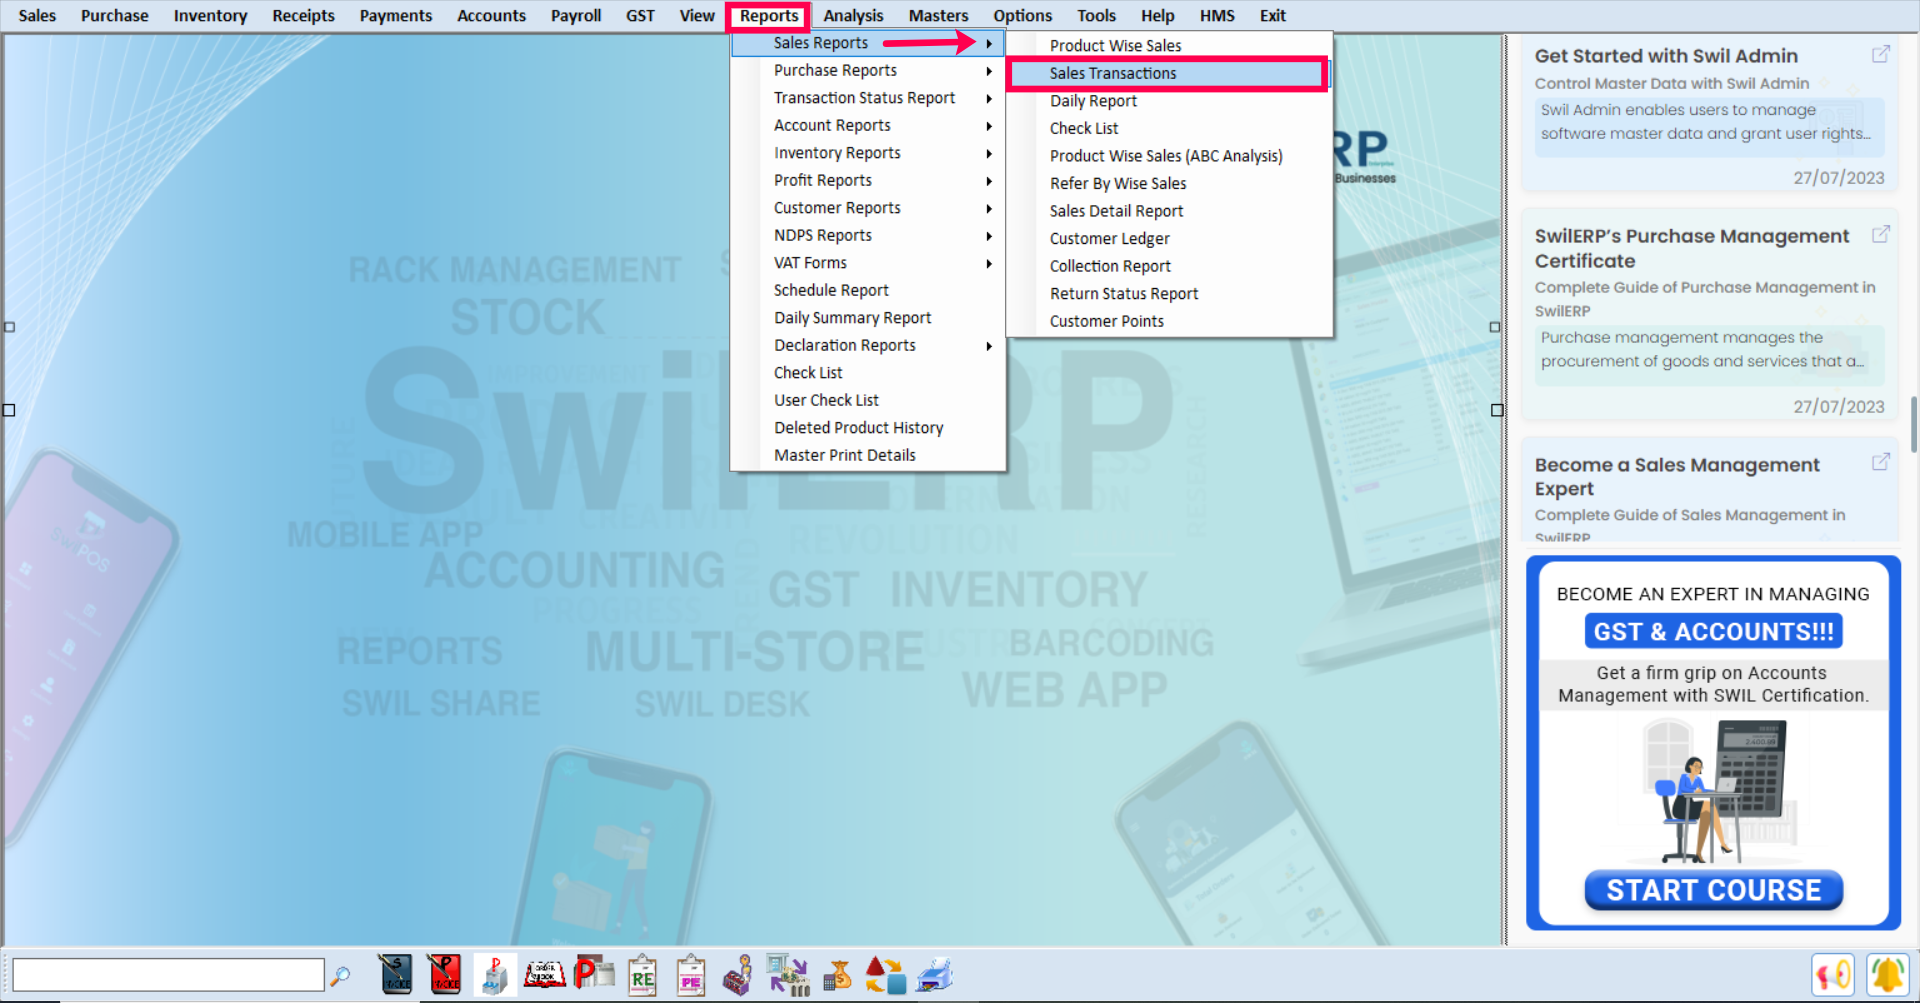Click the START COURSE button
This screenshot has height=1003, width=1920.
[x=1713, y=890]
